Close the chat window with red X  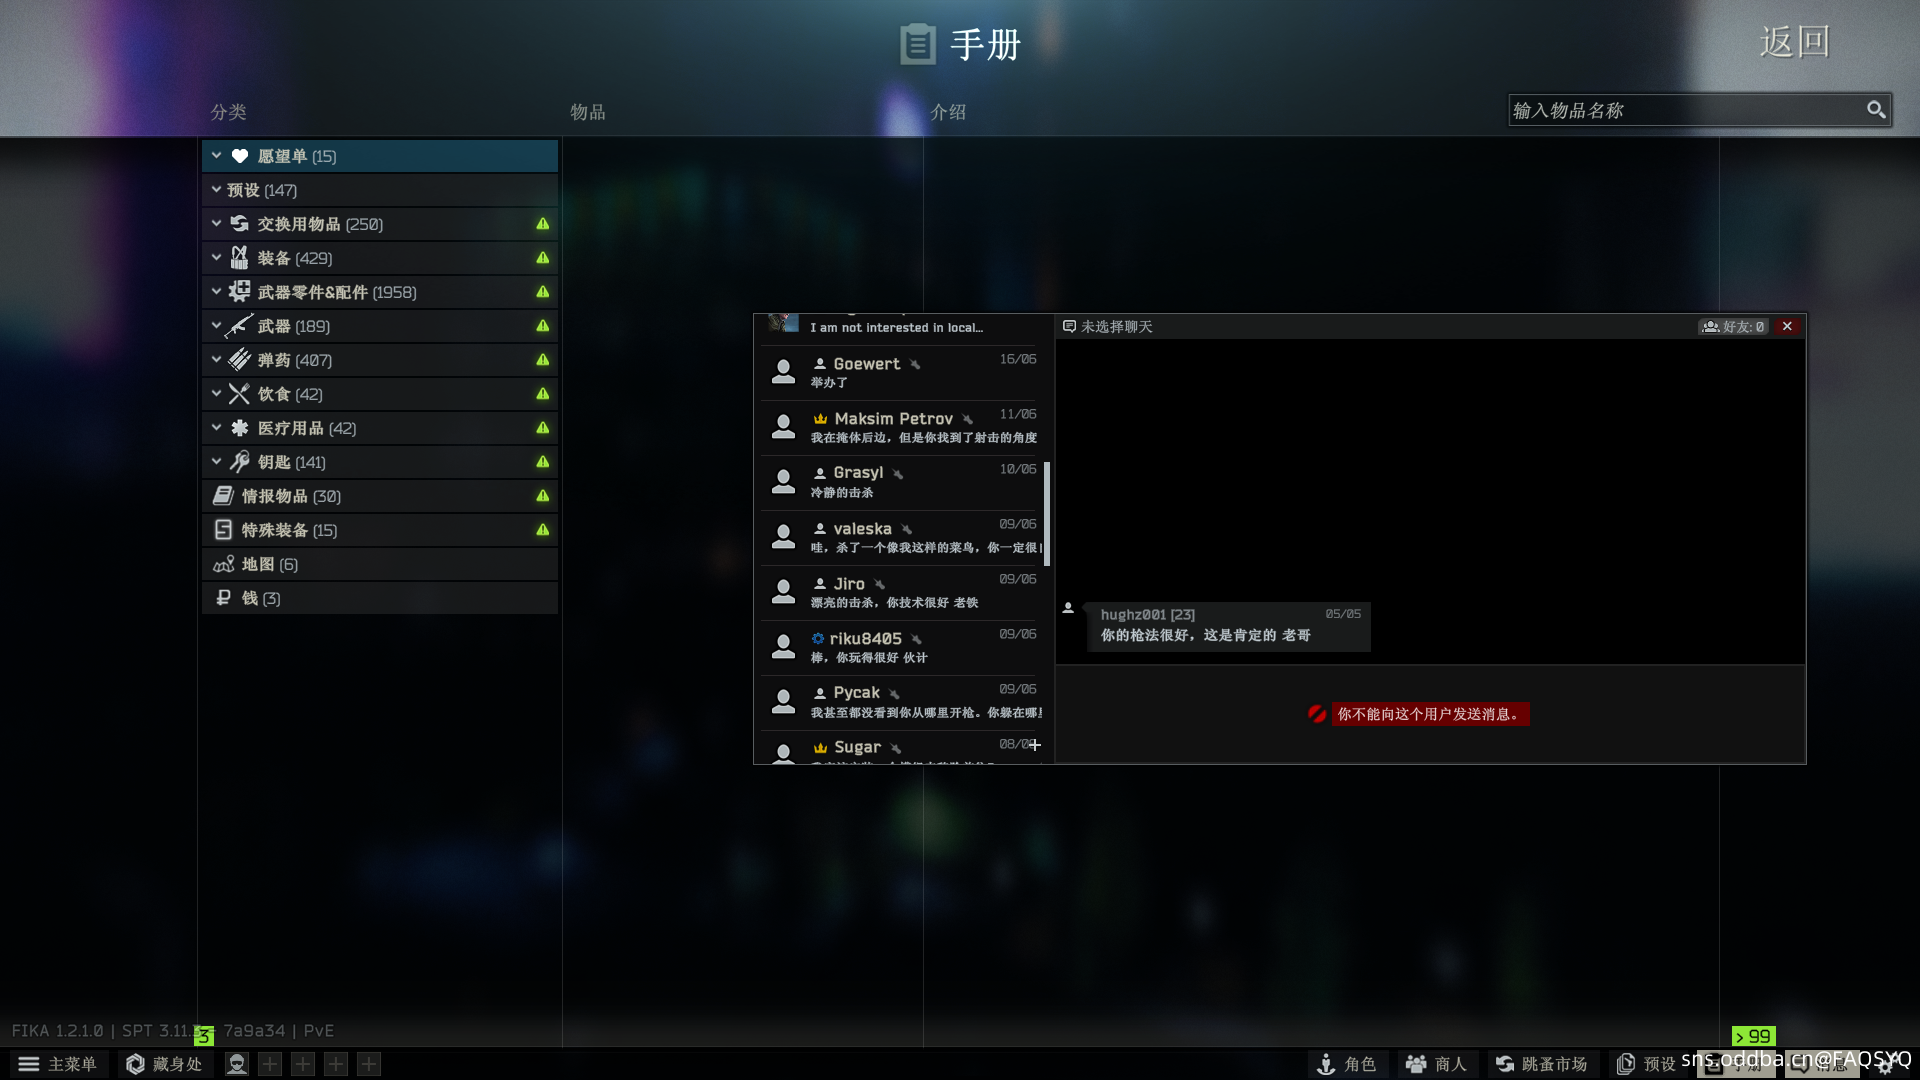pyautogui.click(x=1787, y=327)
